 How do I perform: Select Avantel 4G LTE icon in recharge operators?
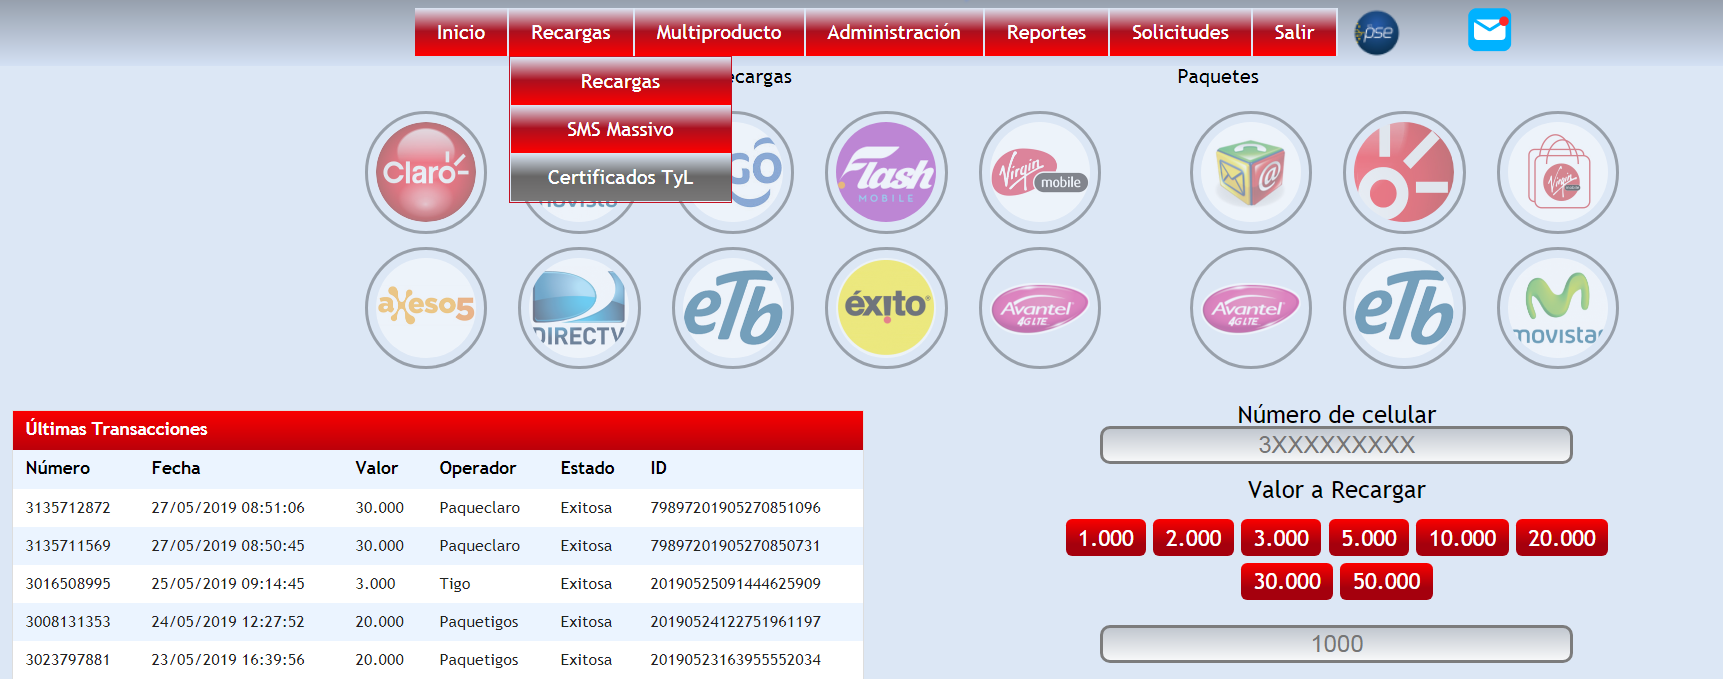click(1040, 308)
